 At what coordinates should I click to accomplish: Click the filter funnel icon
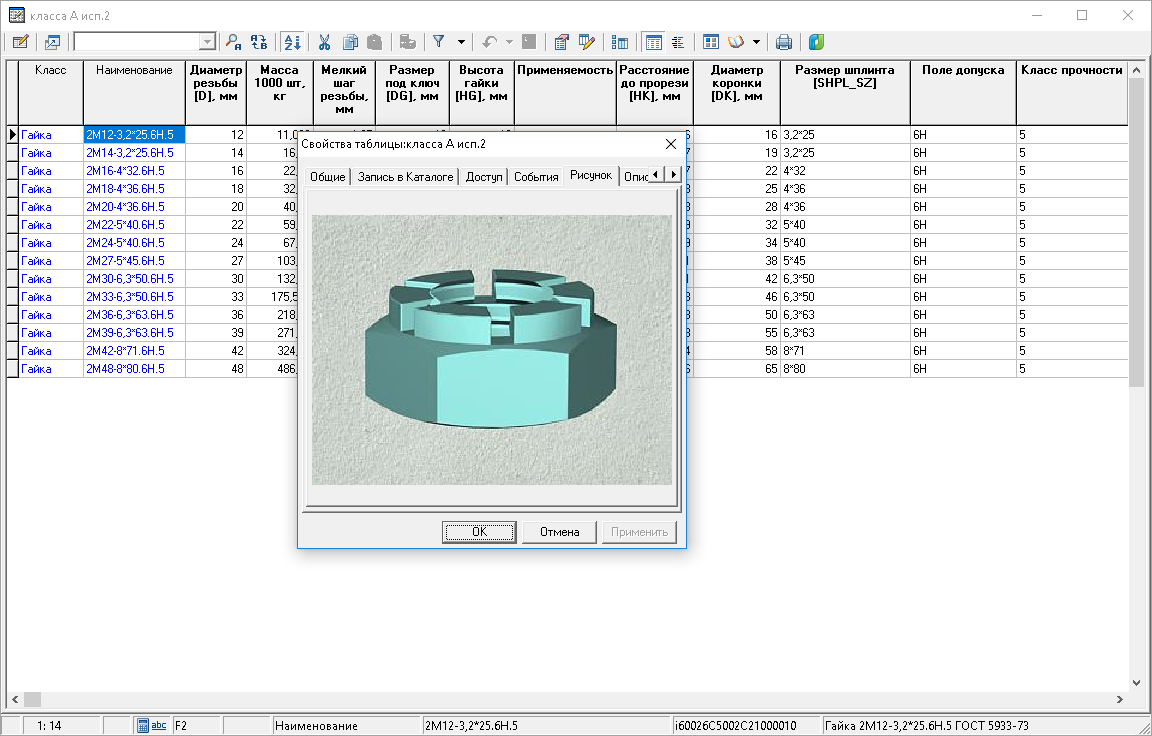(438, 42)
